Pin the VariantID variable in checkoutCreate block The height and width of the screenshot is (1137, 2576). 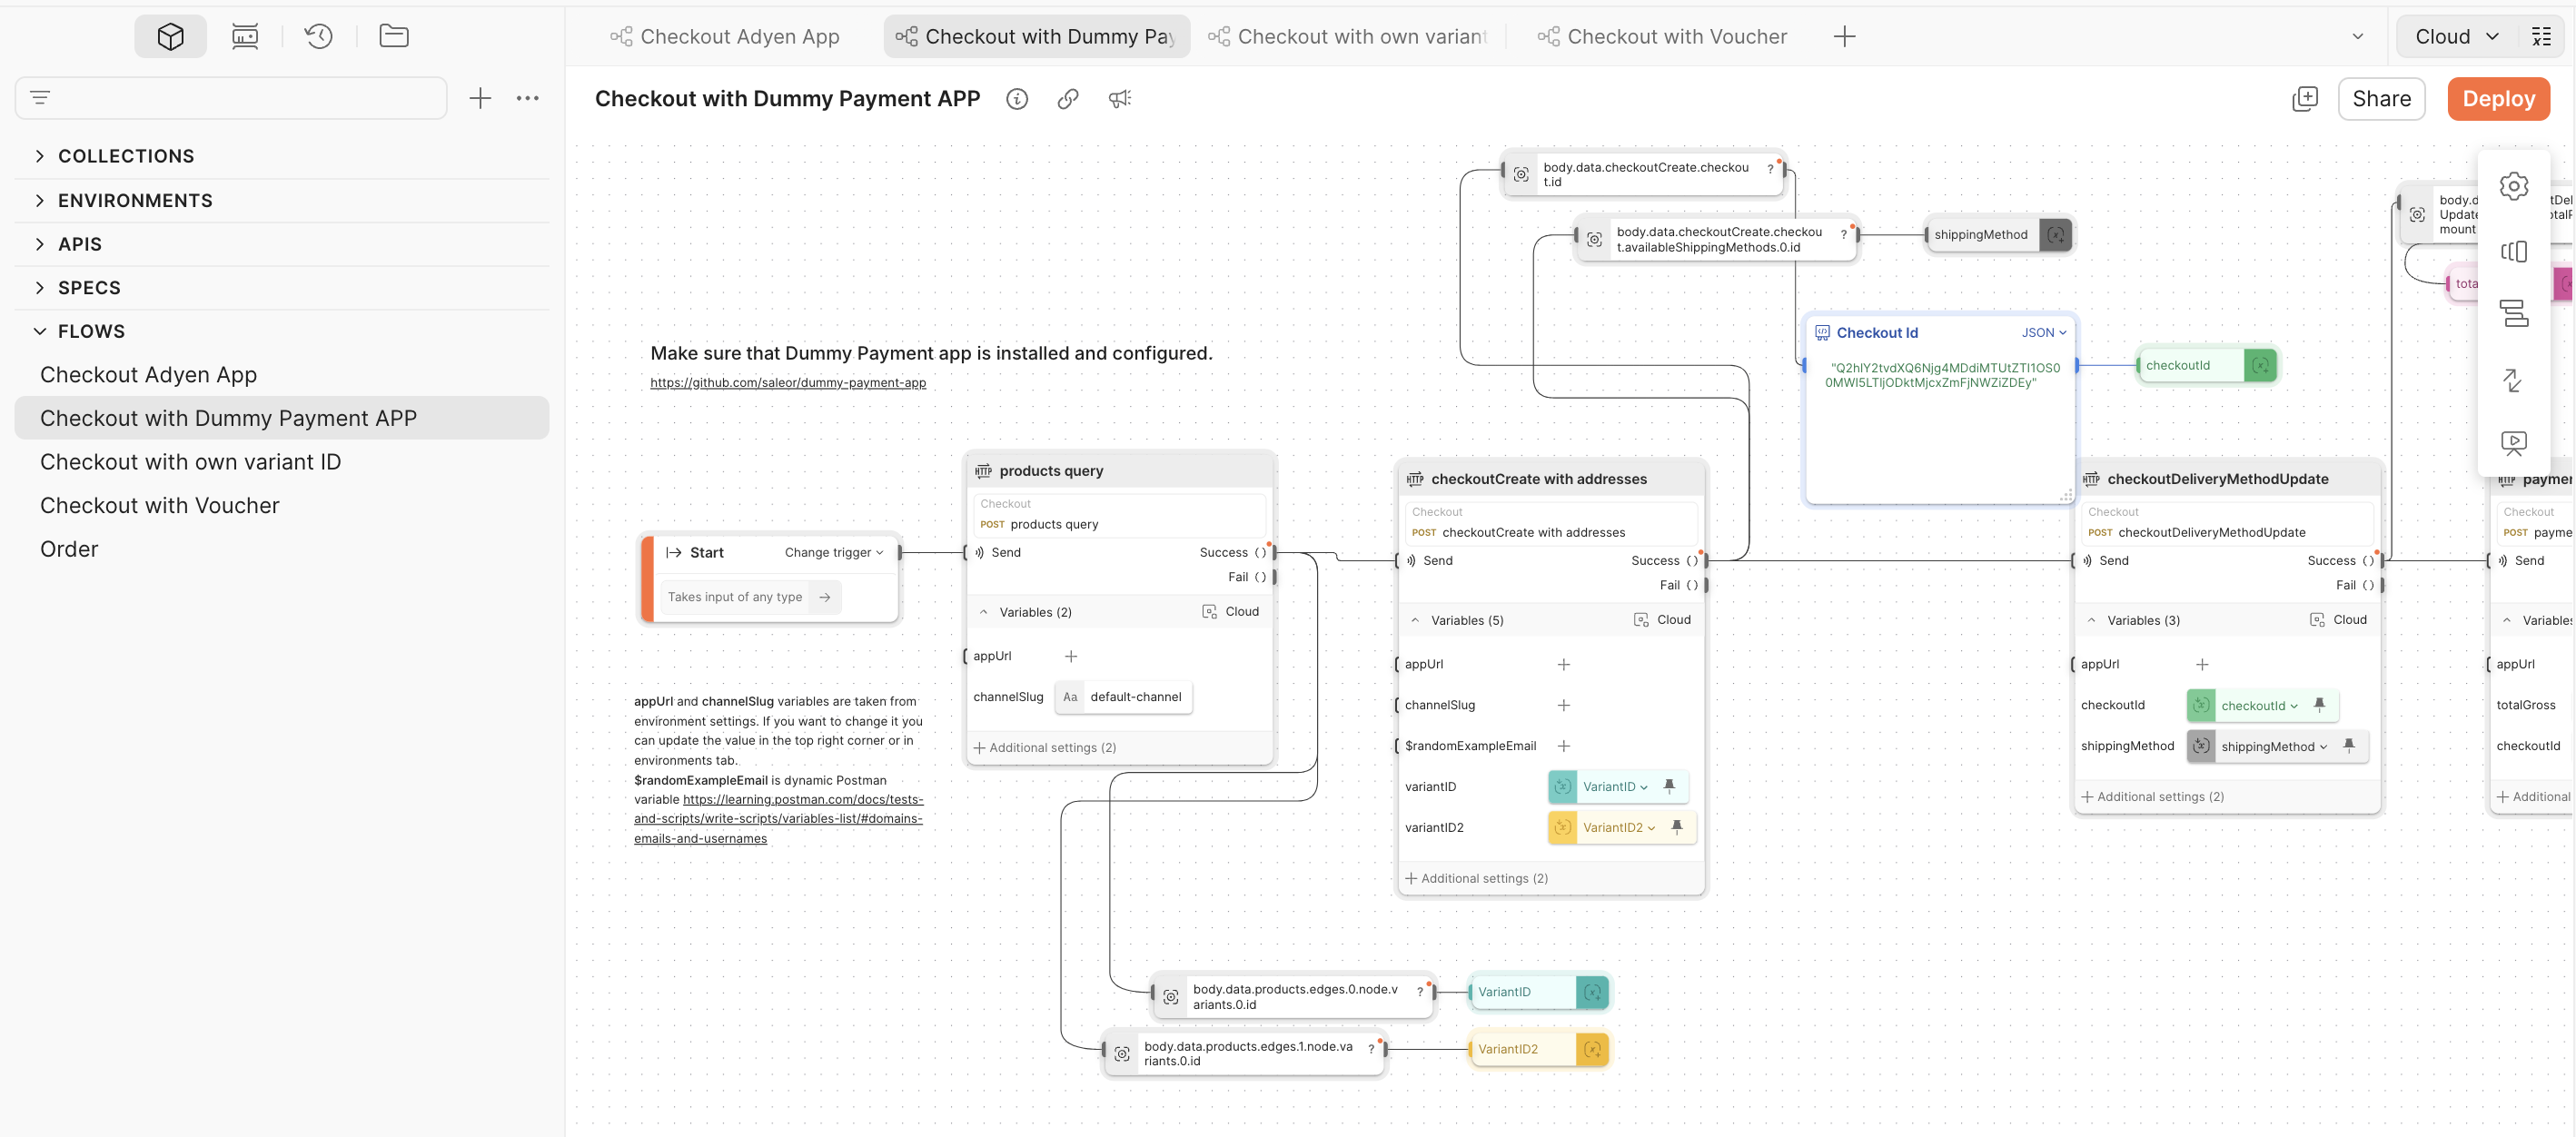click(1669, 787)
